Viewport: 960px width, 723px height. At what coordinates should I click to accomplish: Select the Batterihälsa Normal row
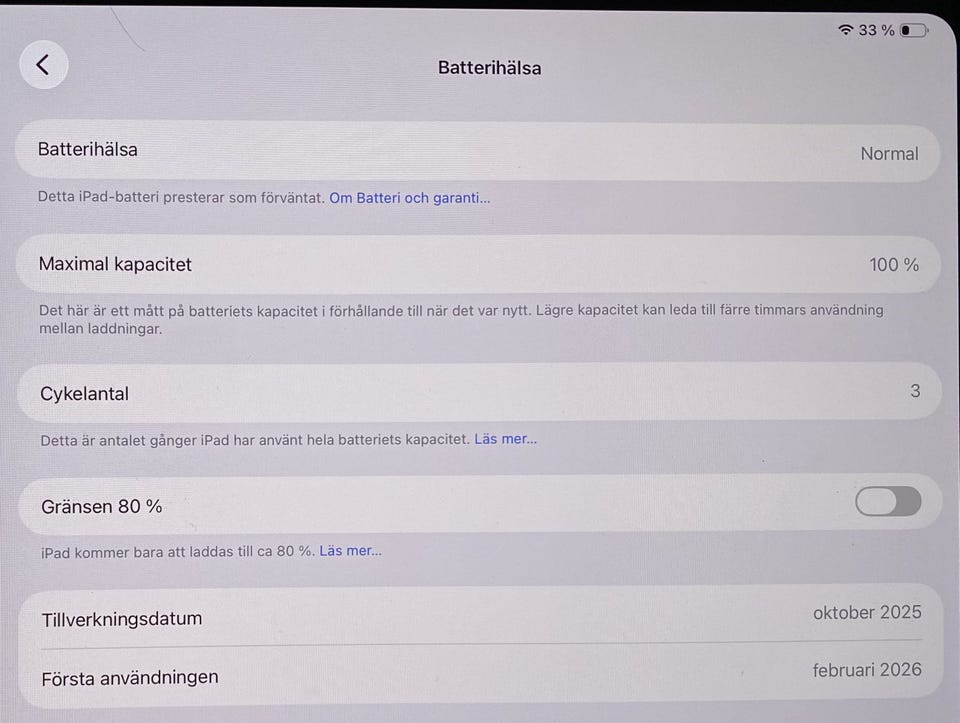[x=478, y=152]
